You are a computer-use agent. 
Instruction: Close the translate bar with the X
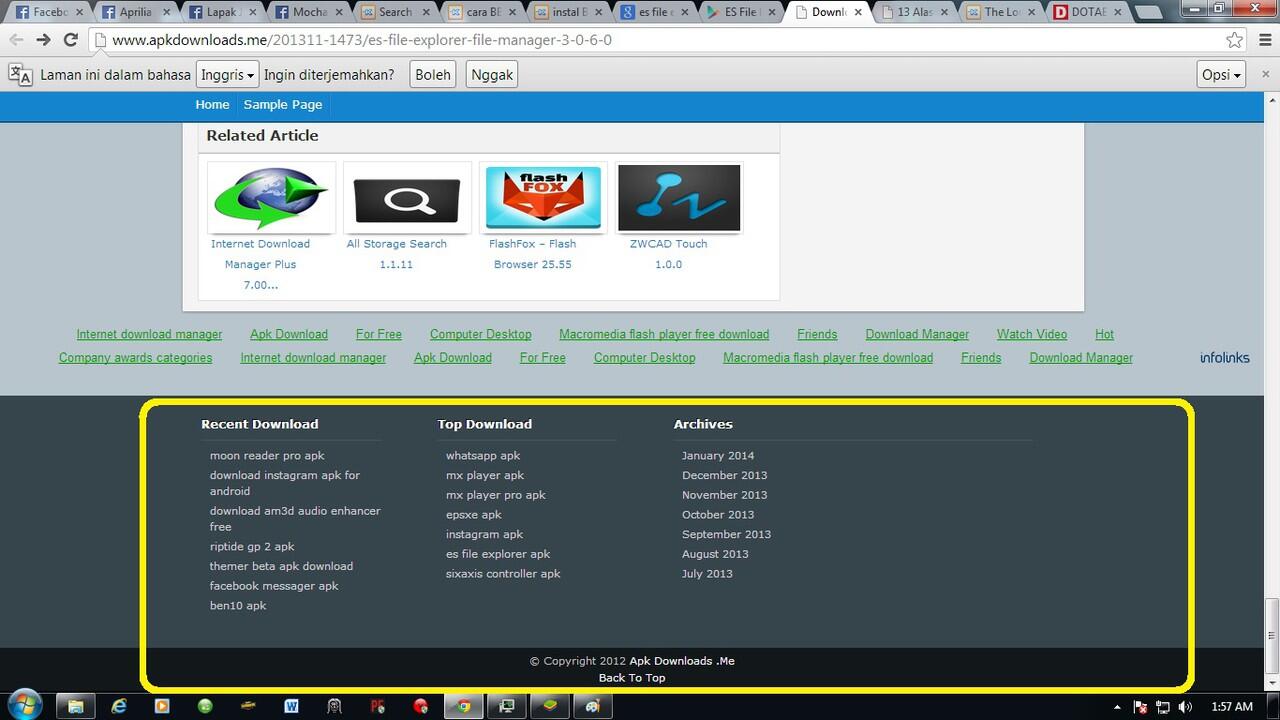1266,75
